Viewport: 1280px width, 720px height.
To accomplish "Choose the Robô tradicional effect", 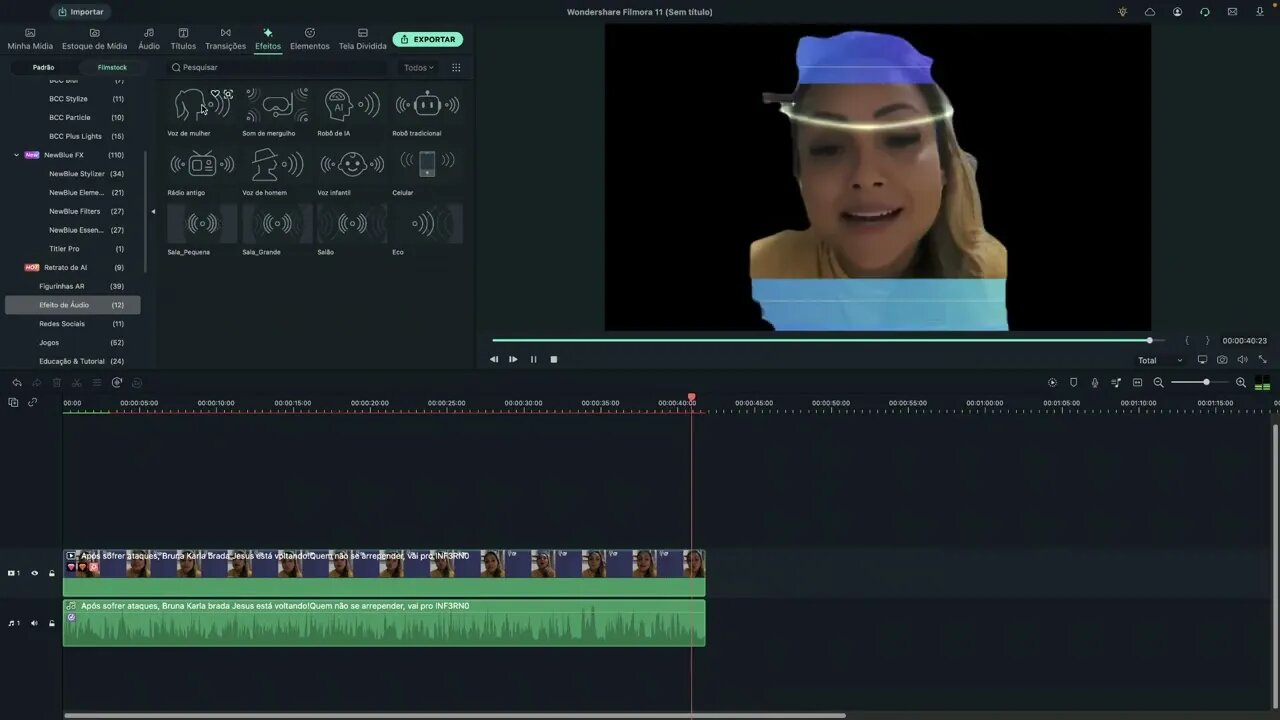I will [427, 105].
